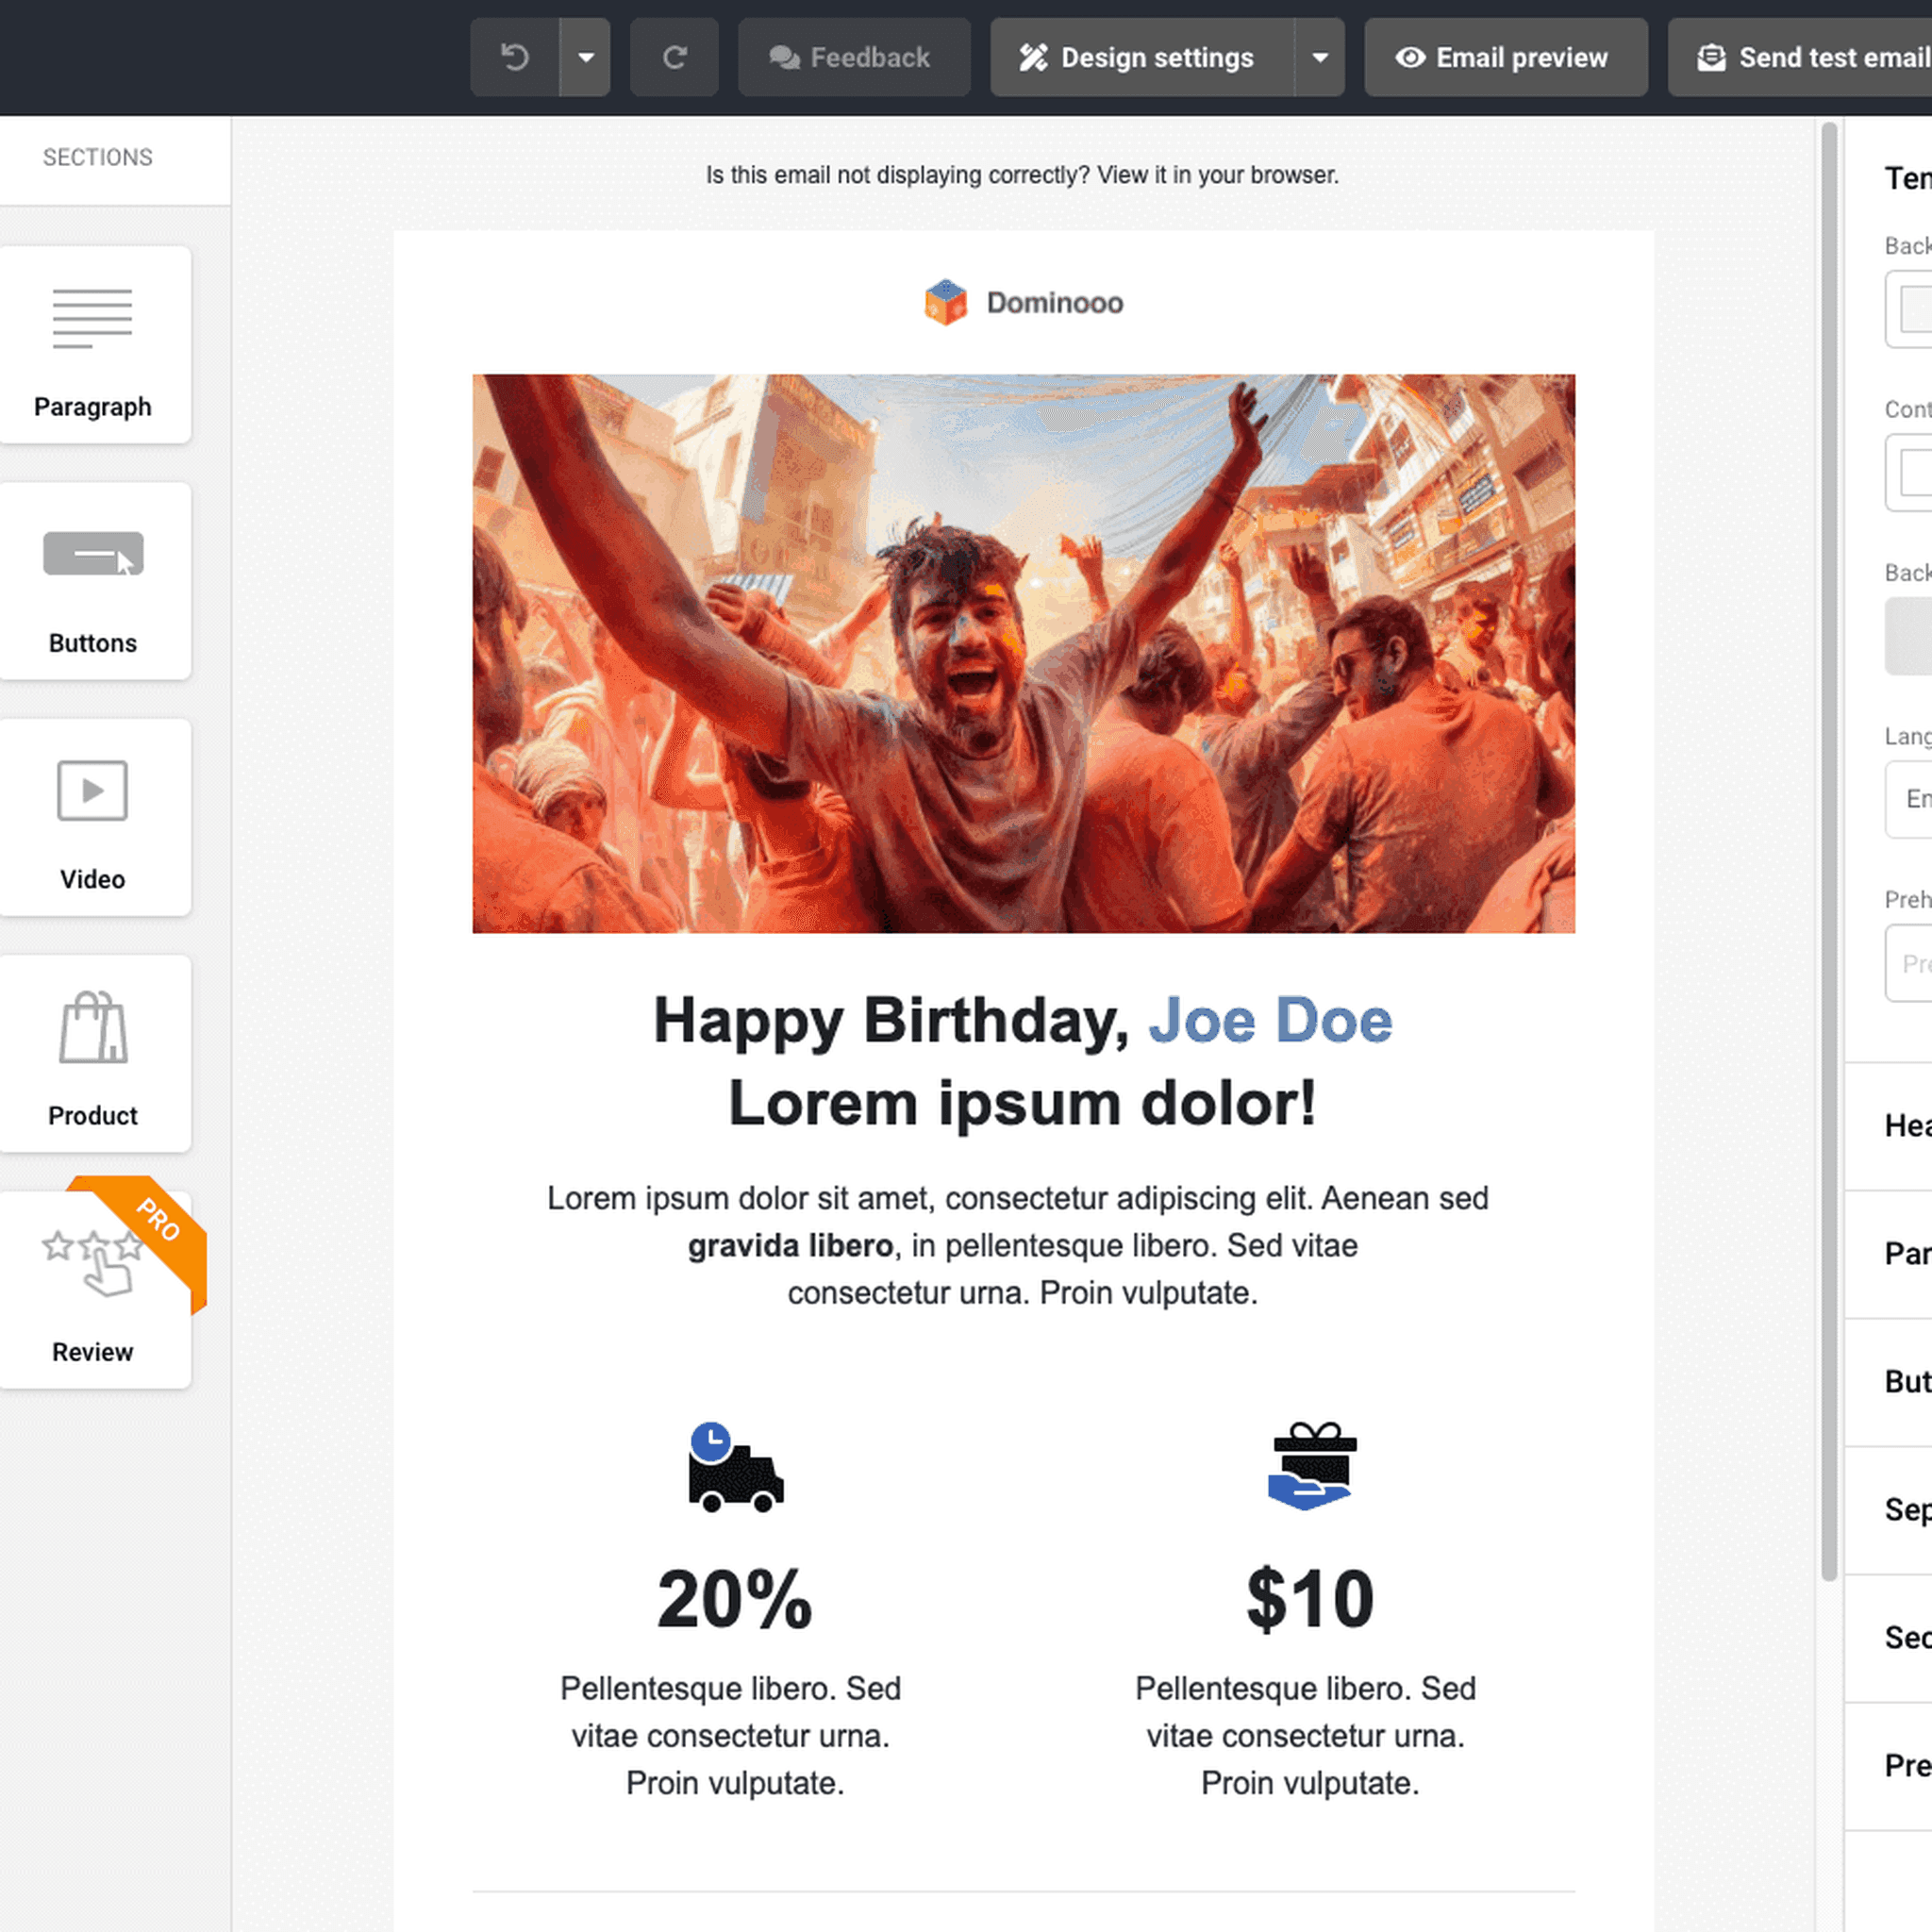Viewport: 1932px width, 1932px height.
Task: Click the redo arrow icon
Action: click(674, 57)
